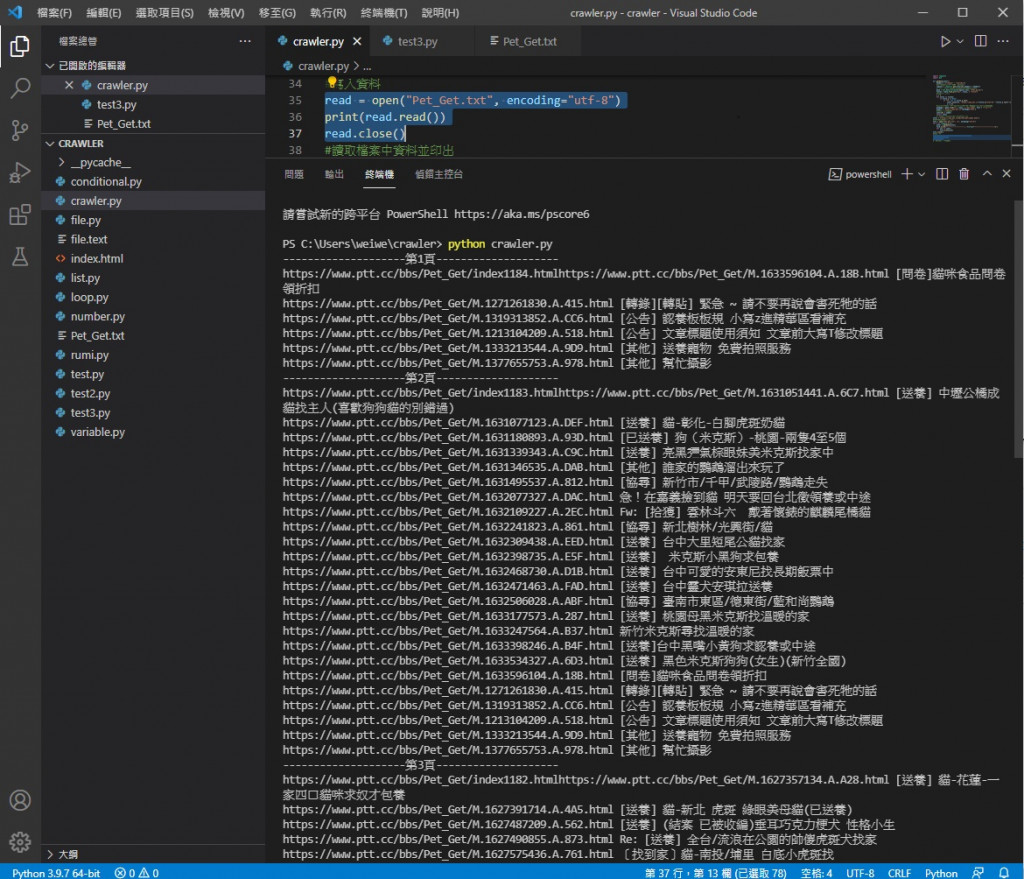Switch to the Output panel tab

coord(334,174)
